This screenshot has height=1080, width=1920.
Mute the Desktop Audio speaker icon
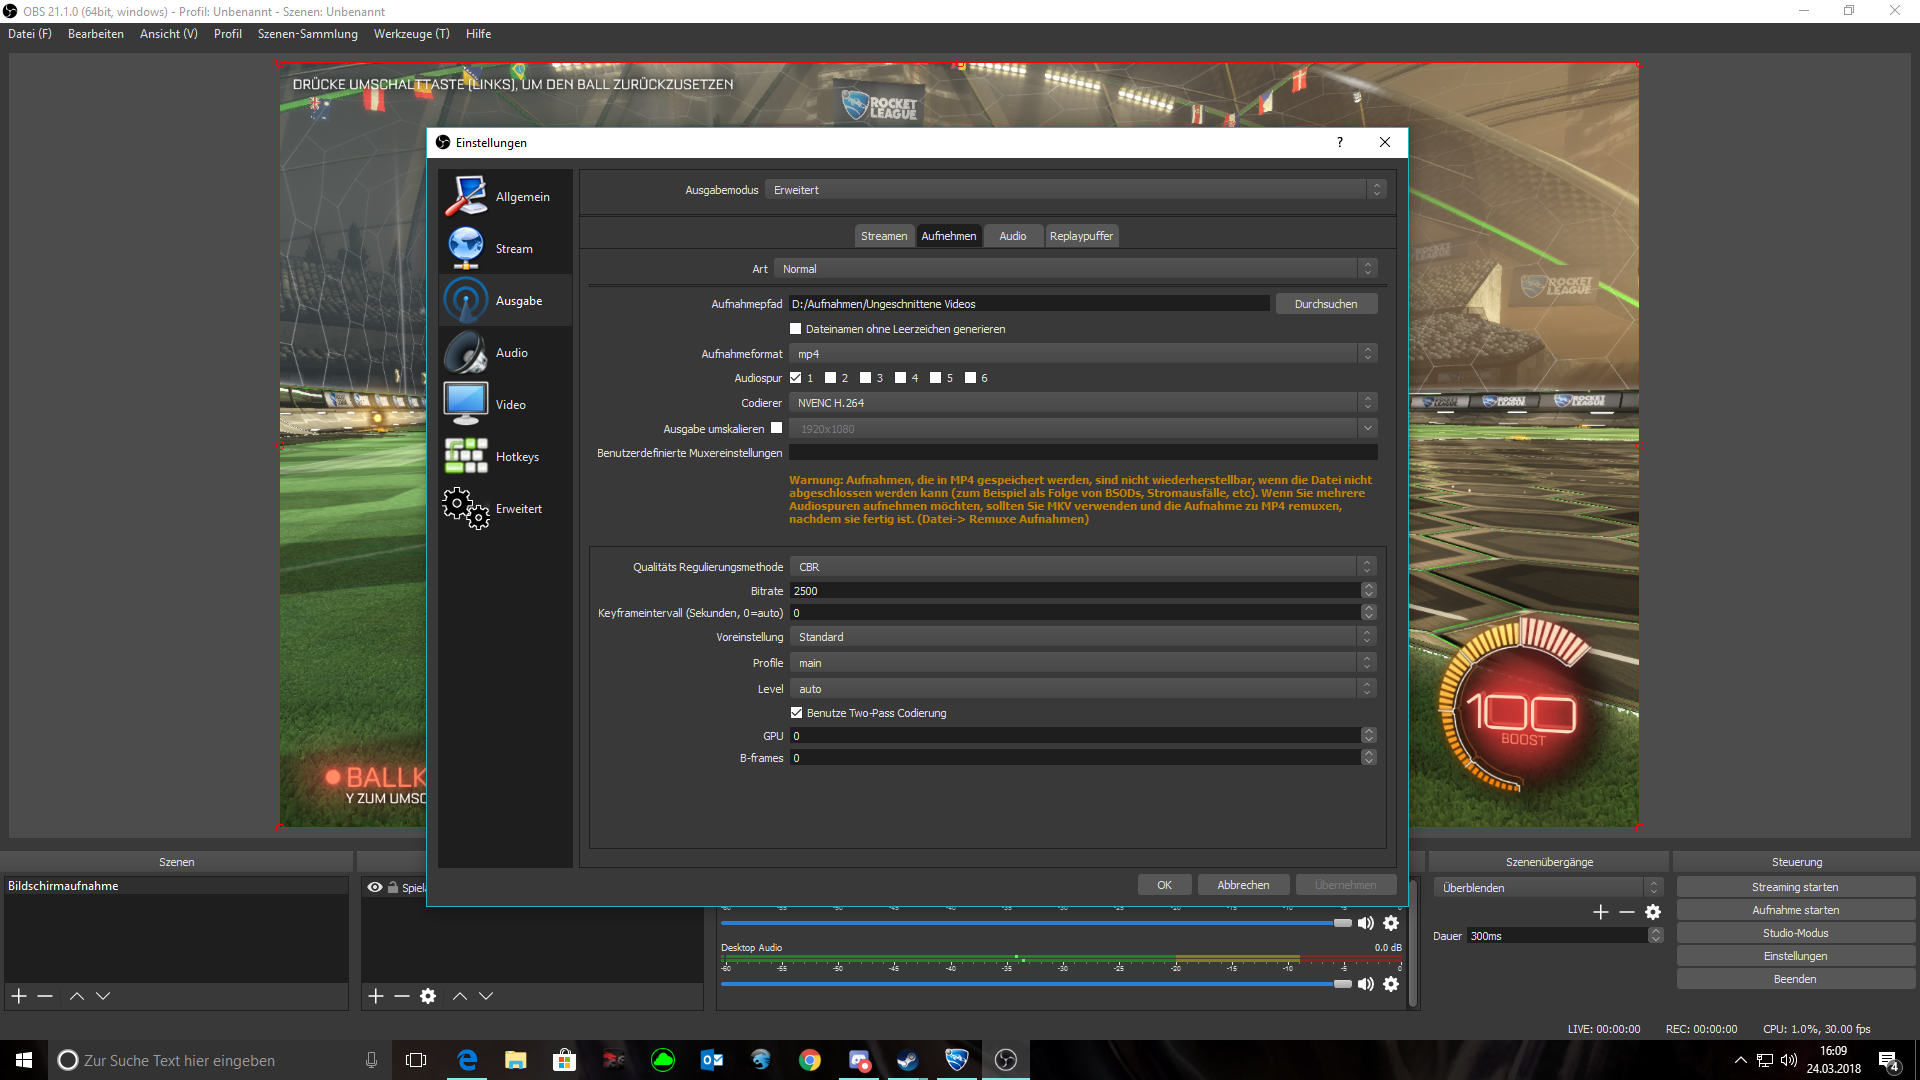click(x=1365, y=985)
